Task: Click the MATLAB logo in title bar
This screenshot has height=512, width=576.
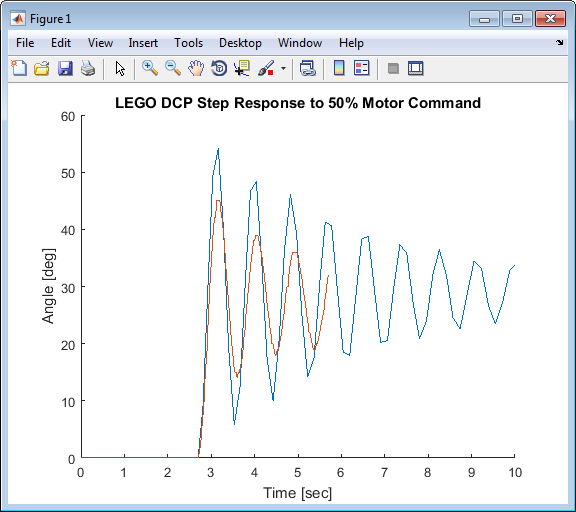Action: coord(18,18)
